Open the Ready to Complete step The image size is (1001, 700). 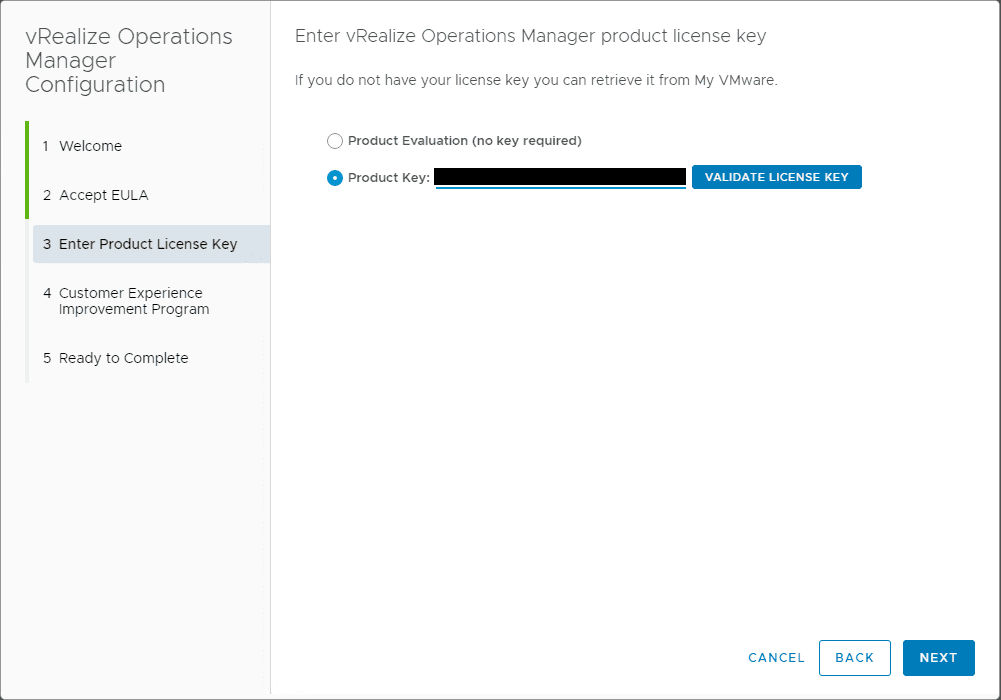coord(123,358)
